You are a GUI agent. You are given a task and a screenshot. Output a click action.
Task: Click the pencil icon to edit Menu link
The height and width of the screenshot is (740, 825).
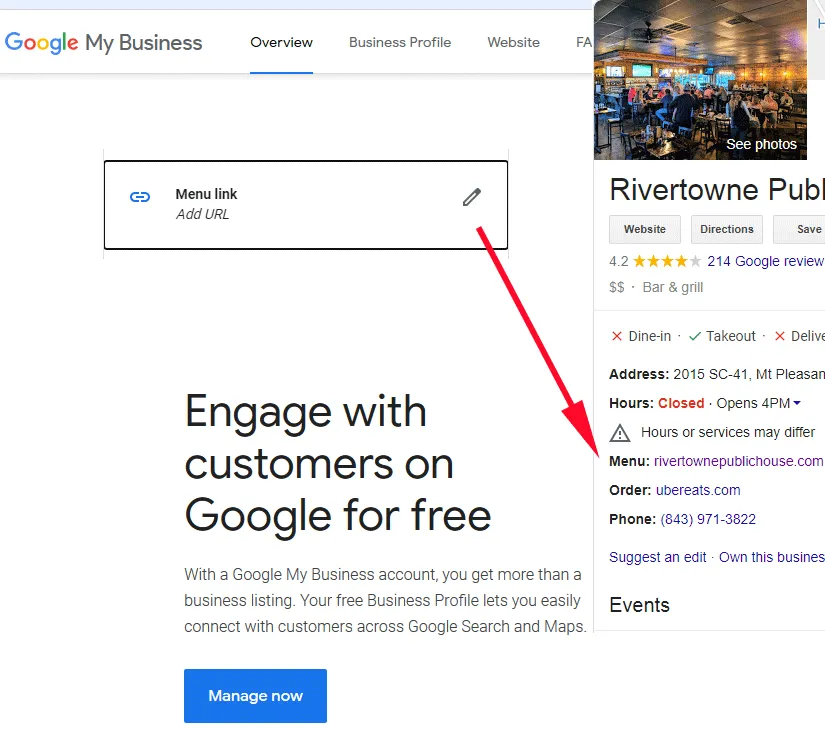click(471, 197)
